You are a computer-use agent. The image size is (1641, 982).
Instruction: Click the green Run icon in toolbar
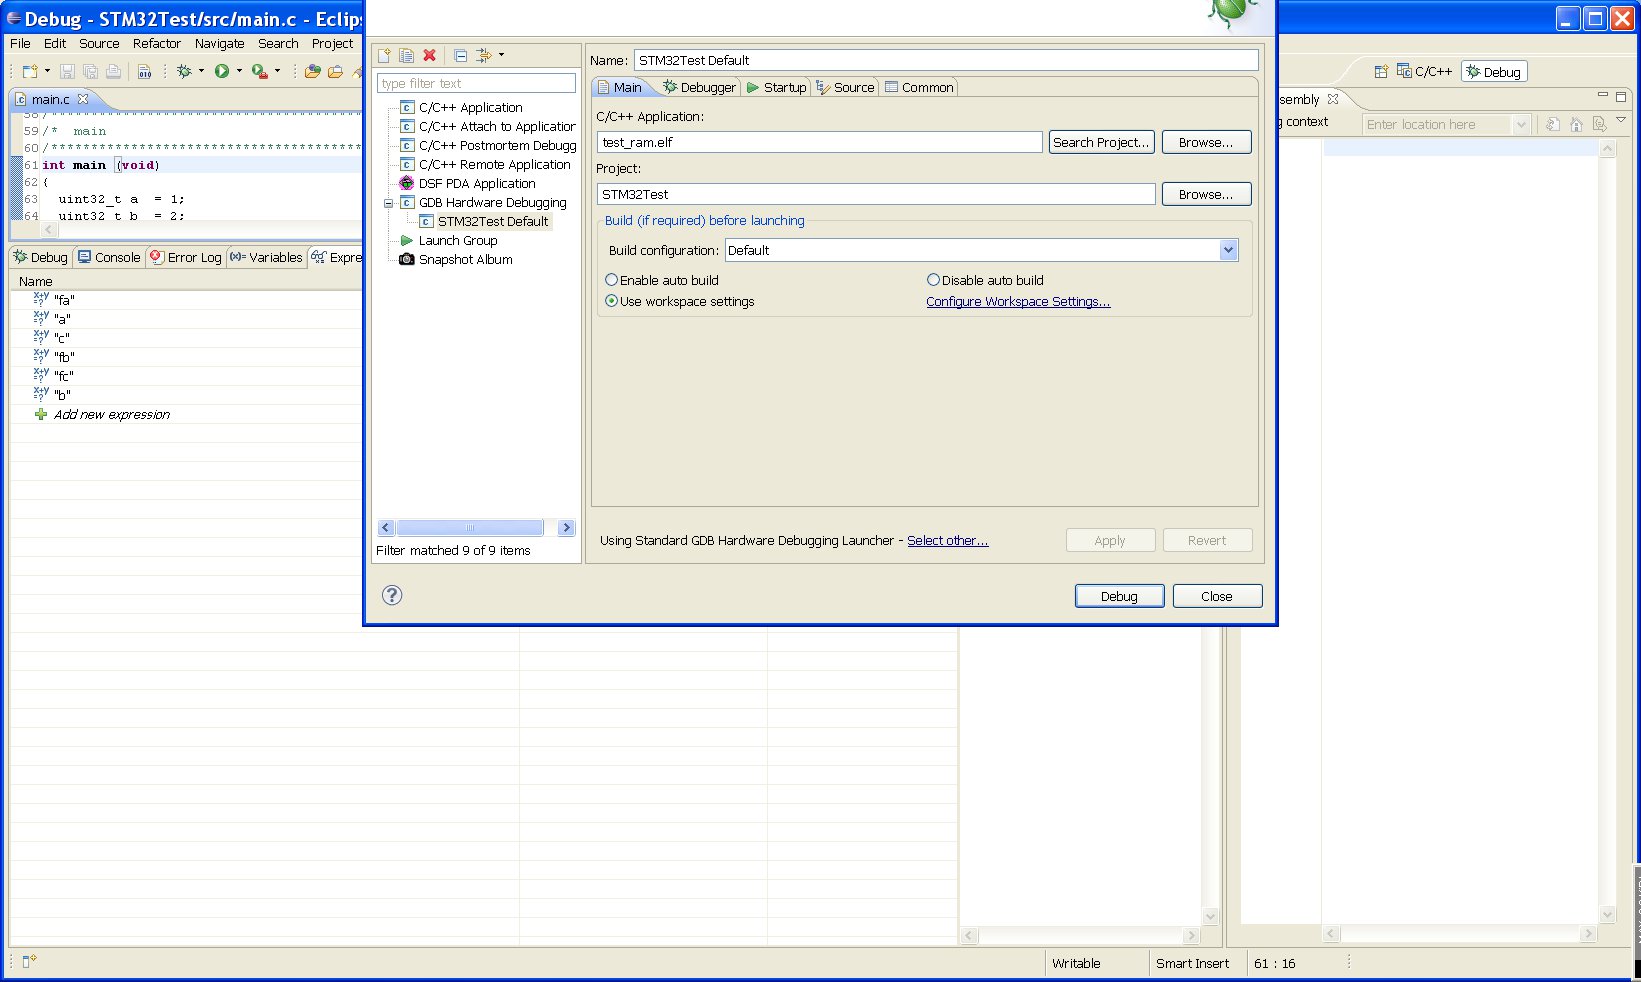pyautogui.click(x=222, y=71)
